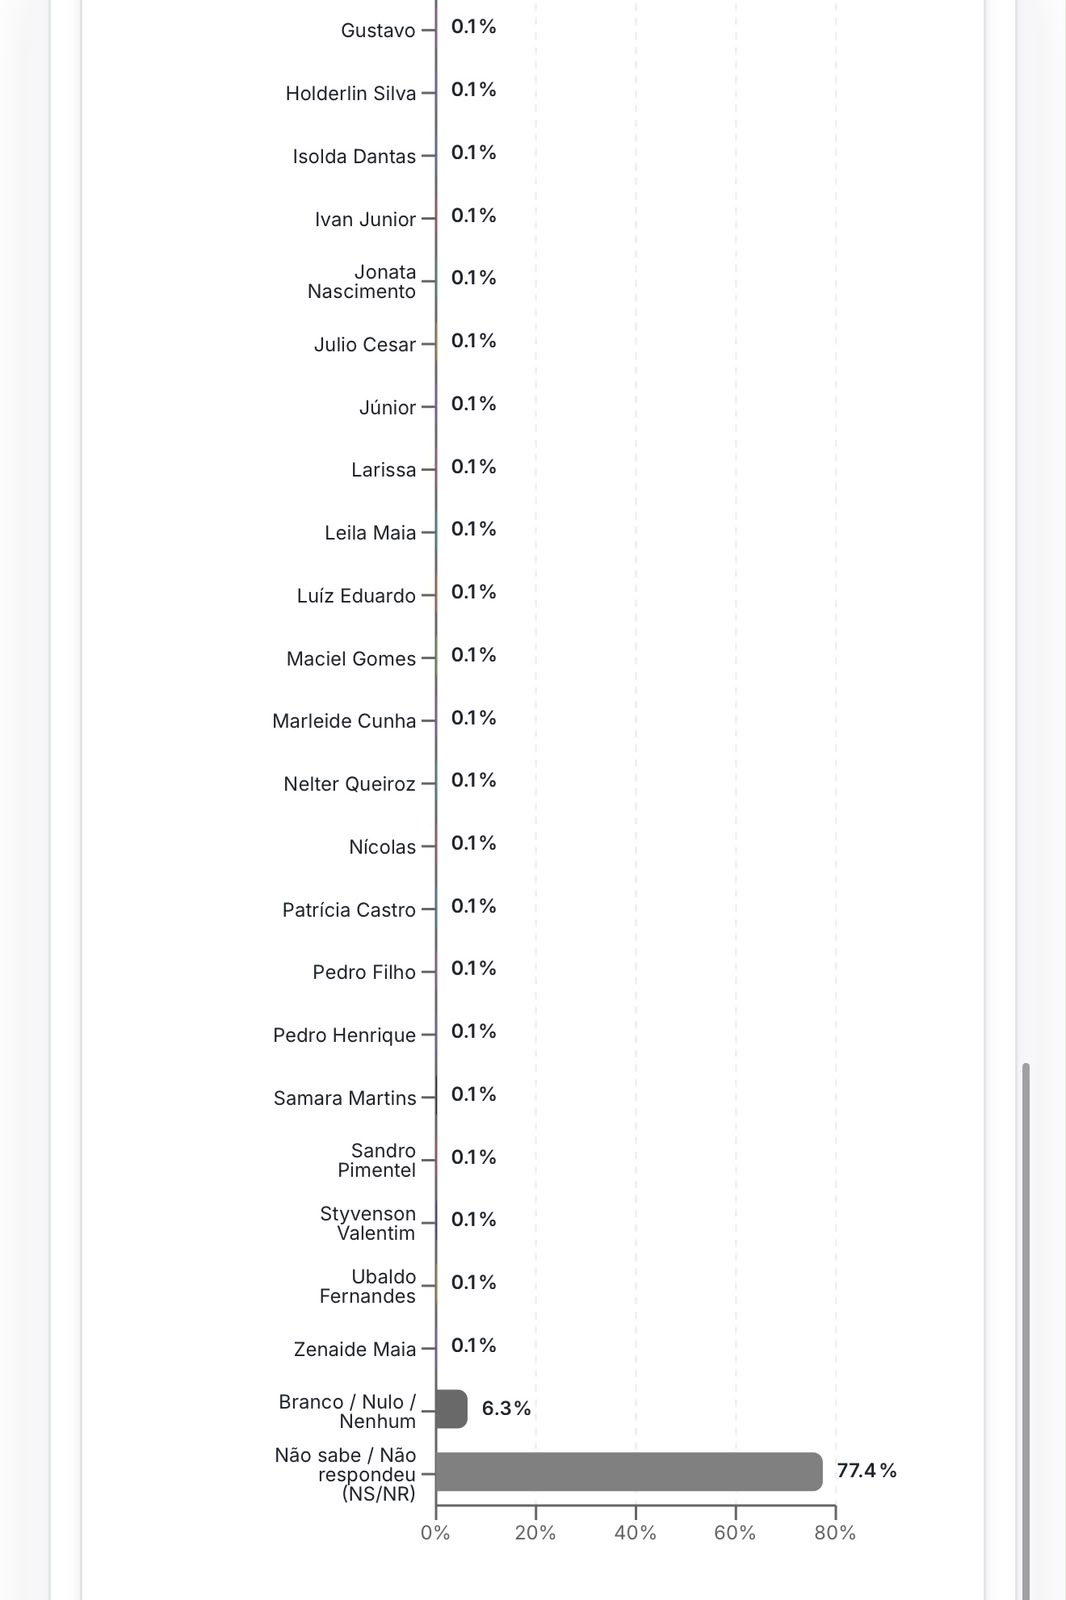Click the 40% axis tick label
The image size is (1066, 1600).
[x=635, y=1533]
